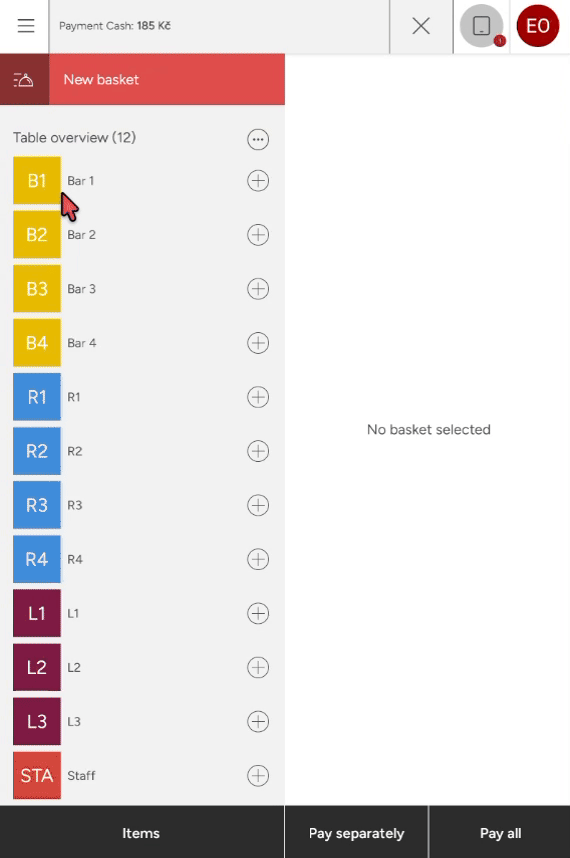Select the yellow B2 table tile

[x=37, y=235]
